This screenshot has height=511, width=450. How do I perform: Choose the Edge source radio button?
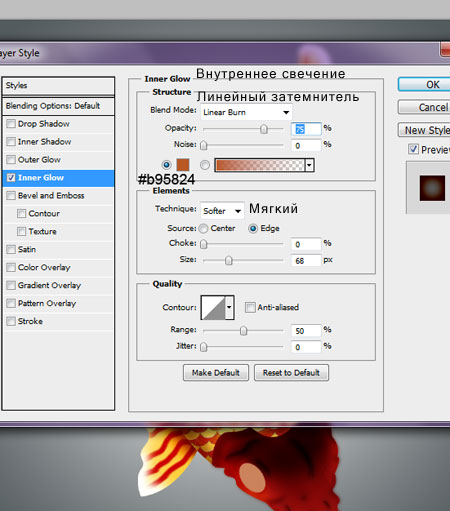click(x=253, y=228)
